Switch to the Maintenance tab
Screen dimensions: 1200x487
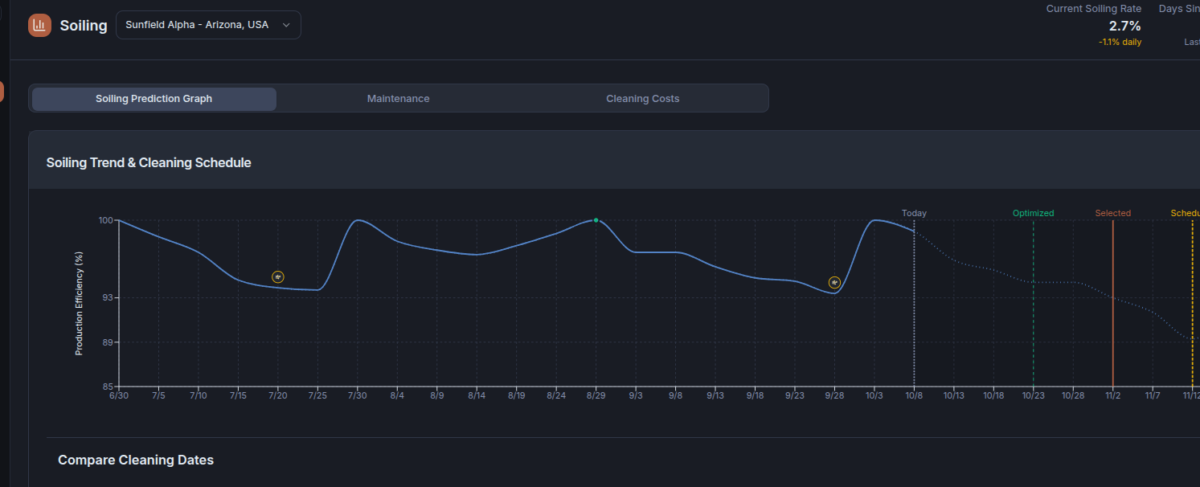tap(398, 99)
